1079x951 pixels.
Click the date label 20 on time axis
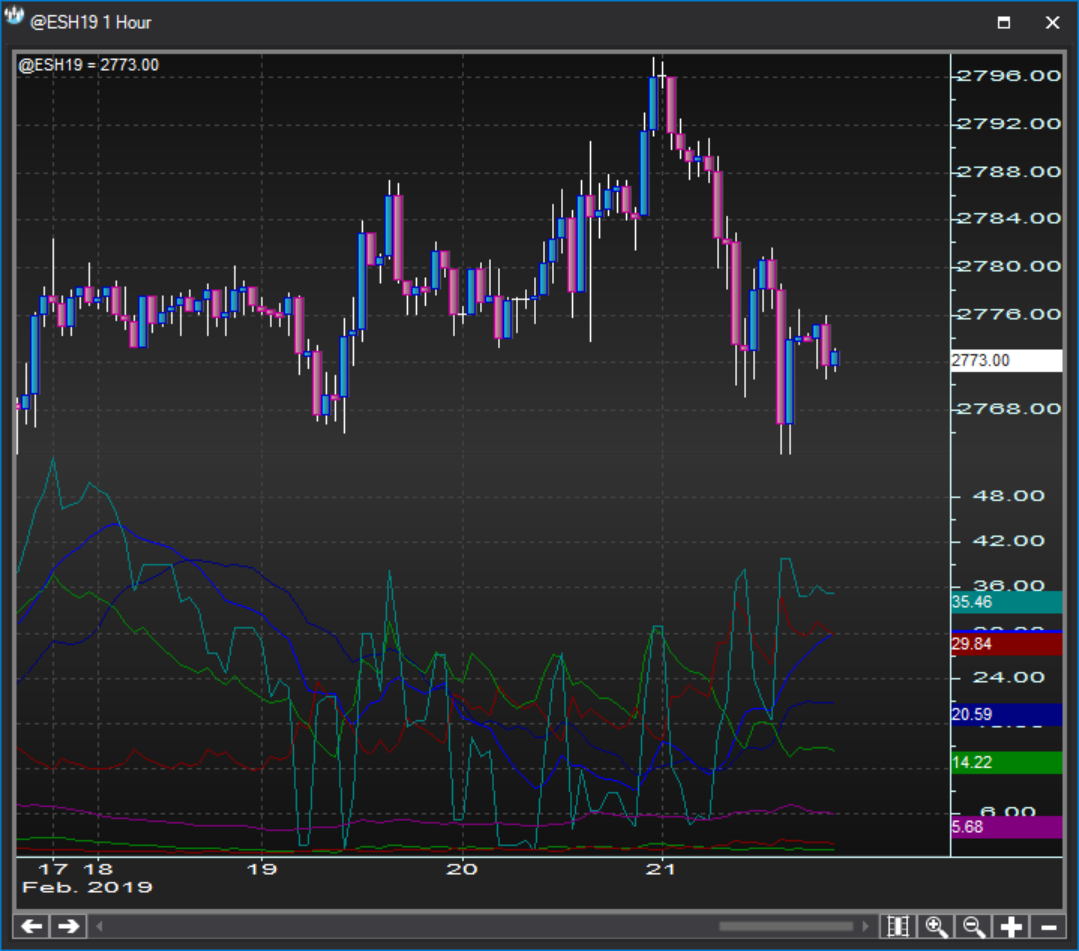pos(462,869)
